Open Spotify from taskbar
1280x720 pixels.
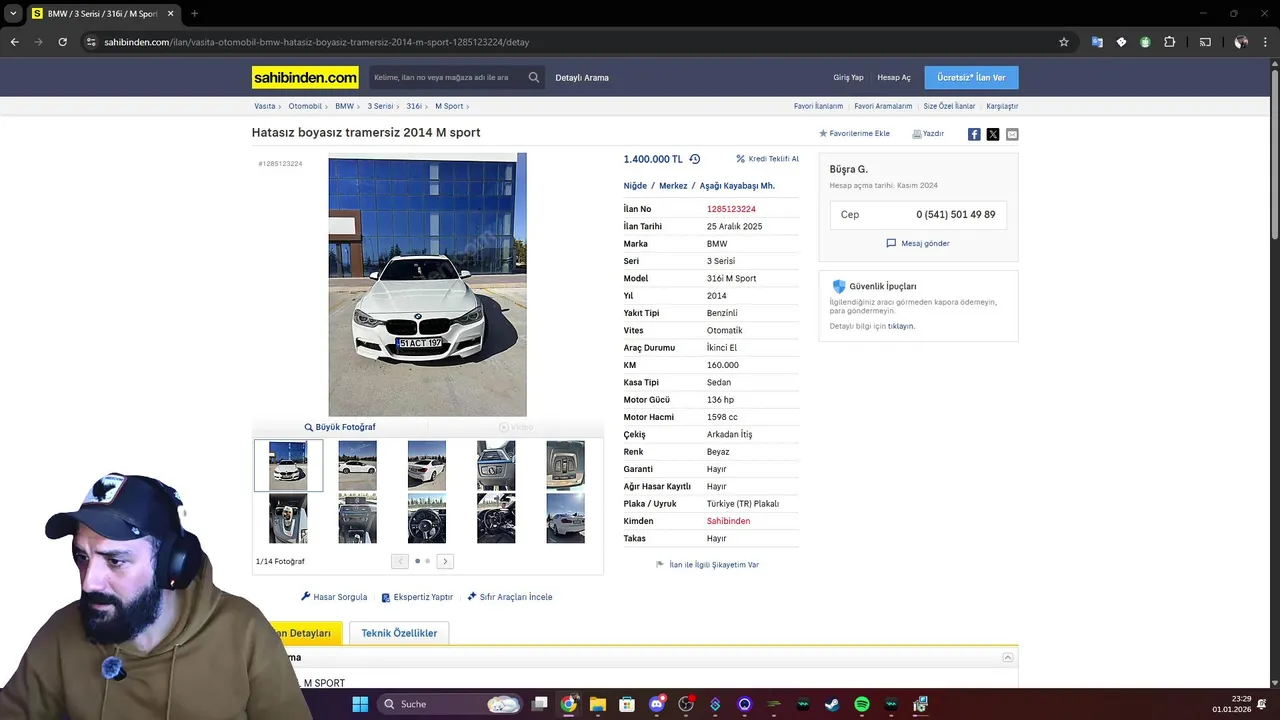(862, 704)
